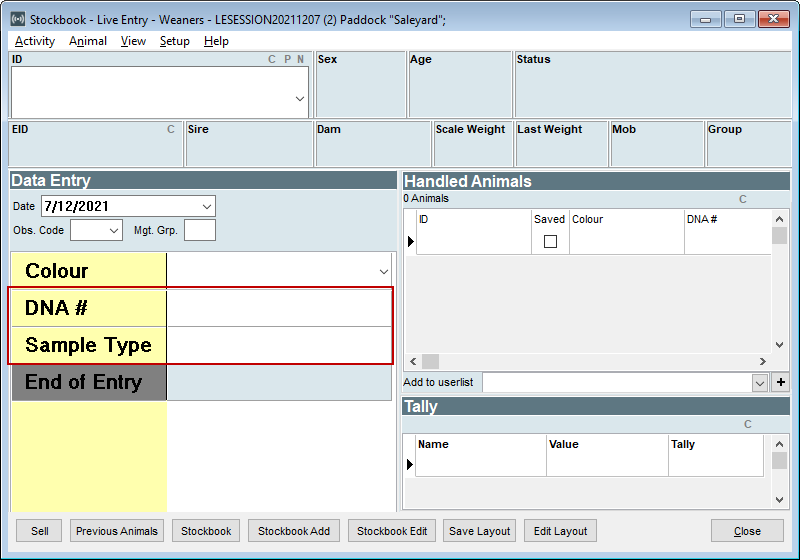Click the End of Entry row label

(x=89, y=382)
